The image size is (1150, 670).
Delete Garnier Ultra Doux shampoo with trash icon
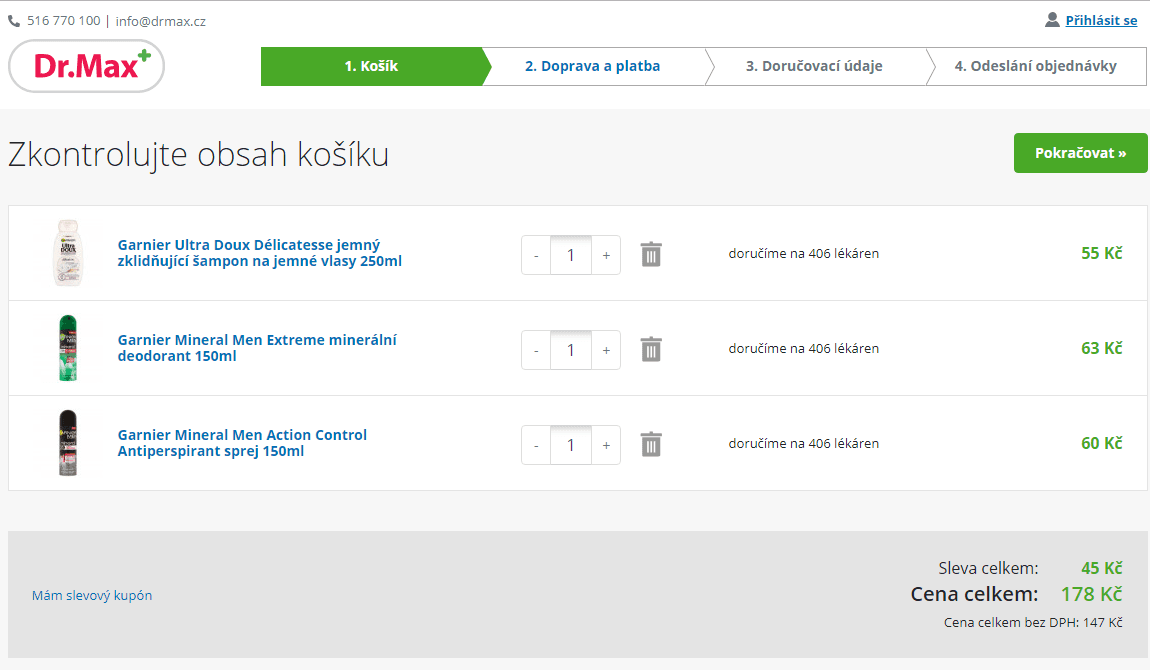(x=651, y=254)
